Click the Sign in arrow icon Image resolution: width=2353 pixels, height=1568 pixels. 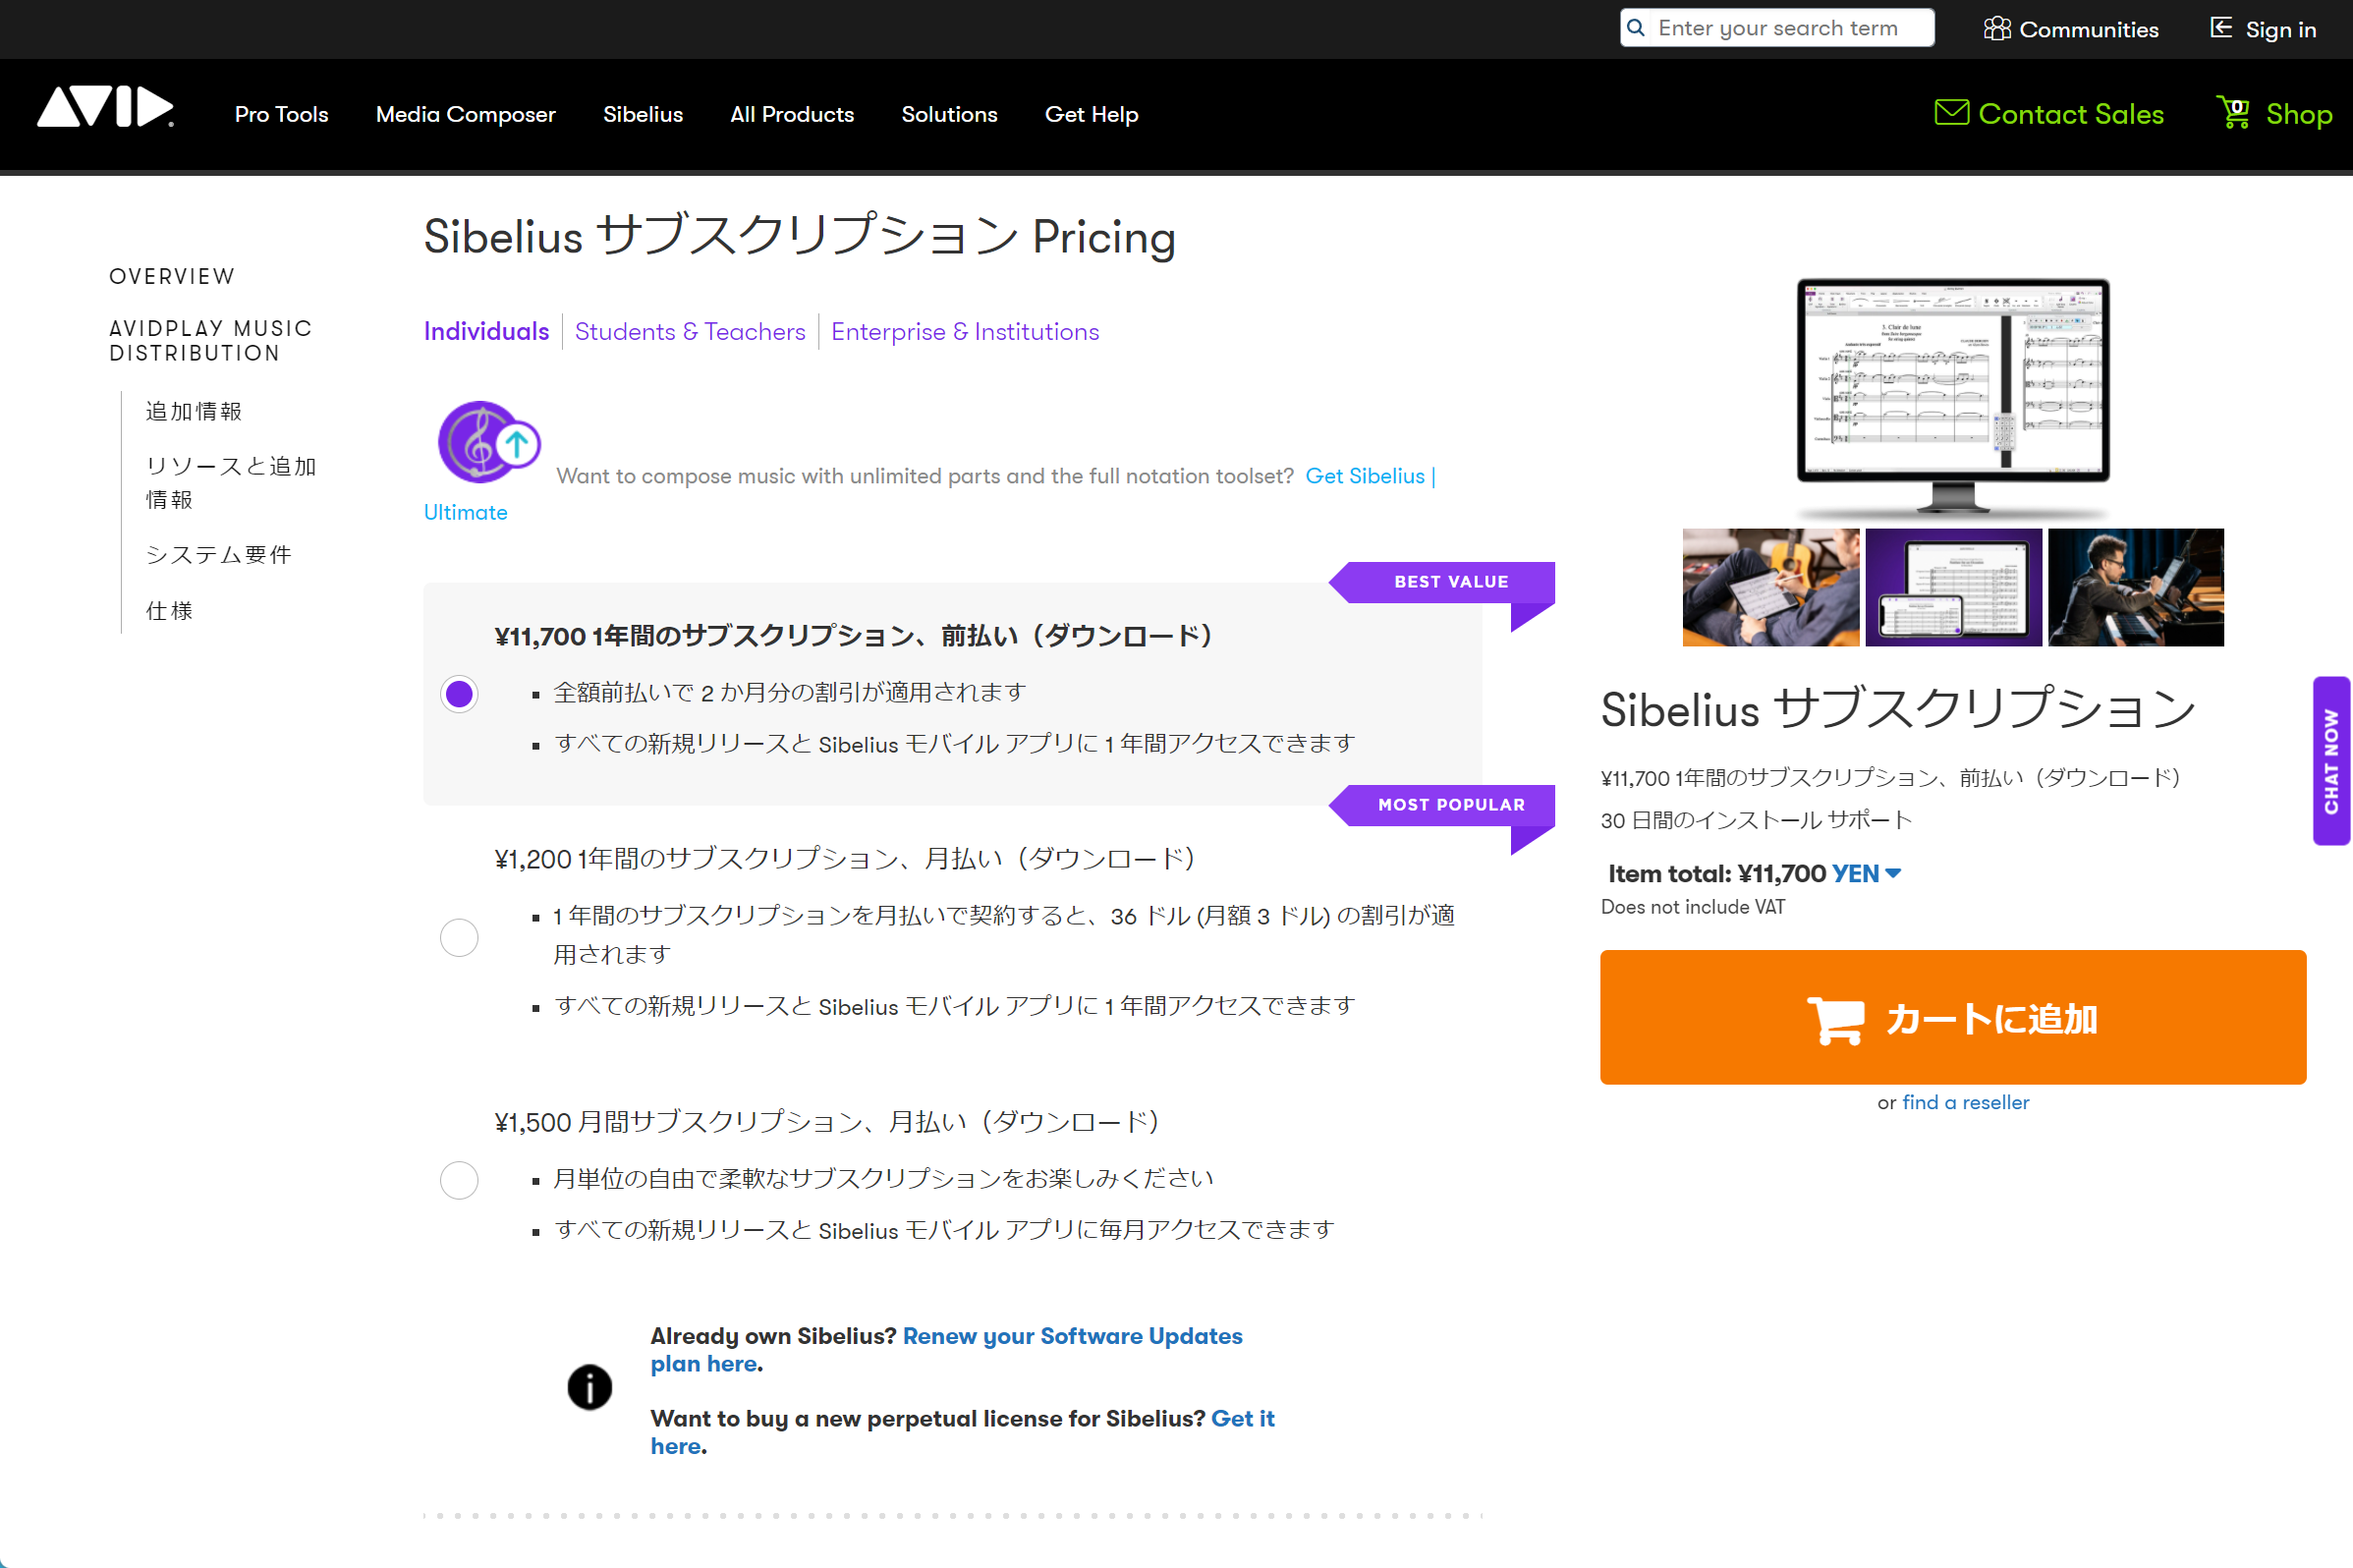[x=2221, y=28]
